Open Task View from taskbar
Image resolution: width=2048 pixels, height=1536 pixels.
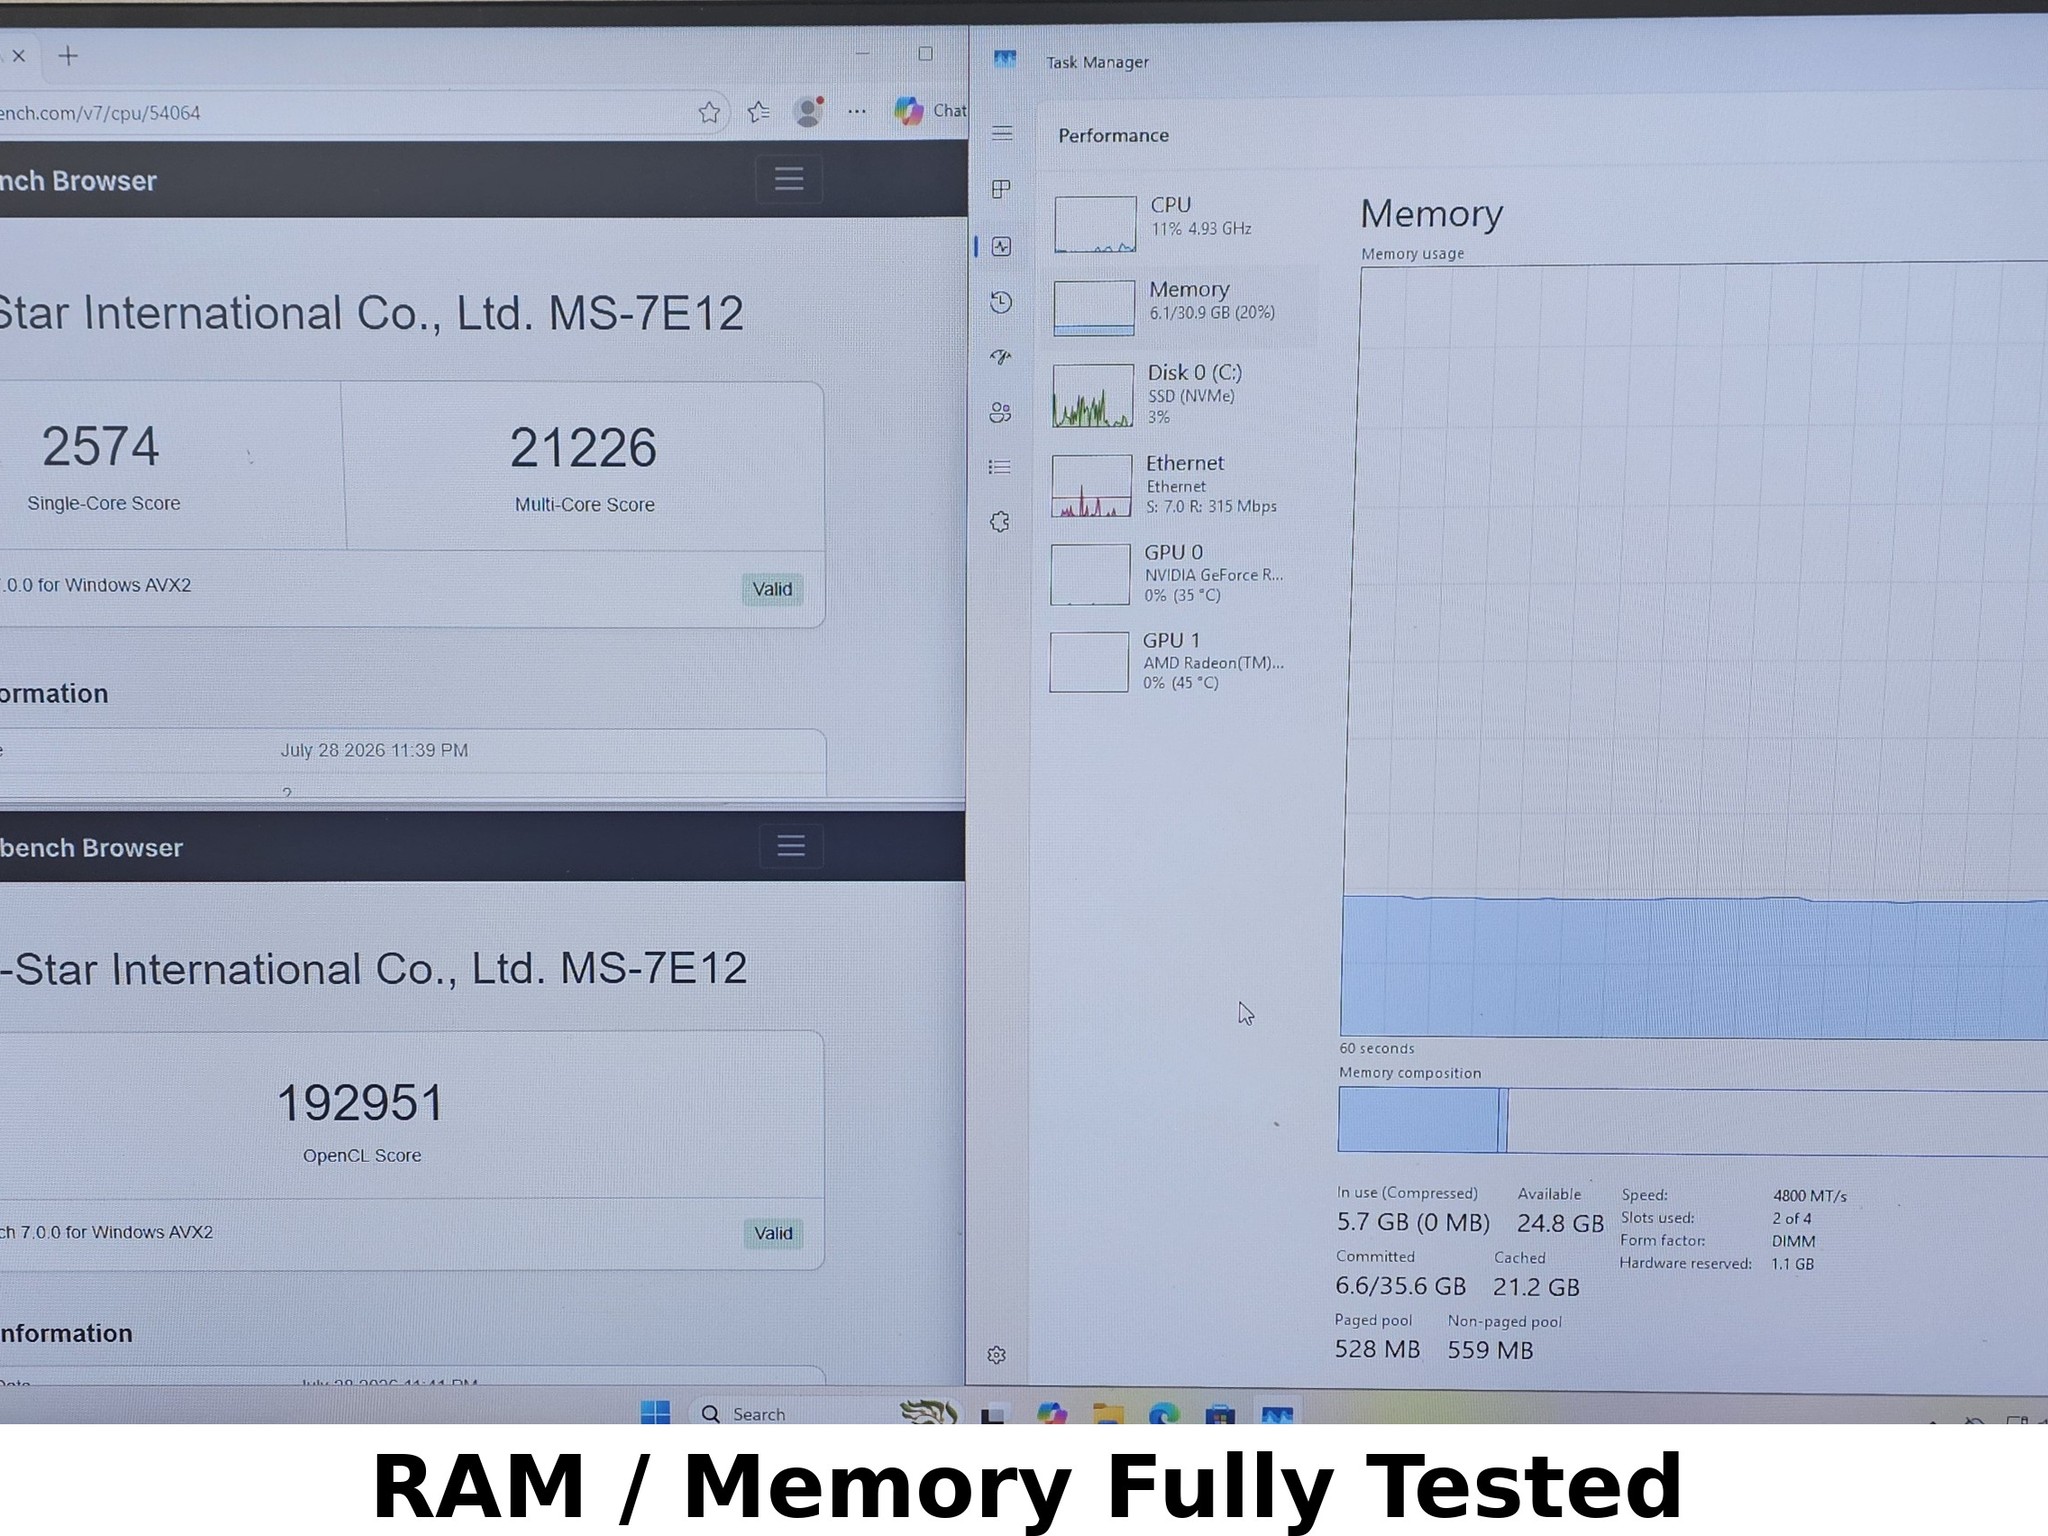click(992, 1414)
